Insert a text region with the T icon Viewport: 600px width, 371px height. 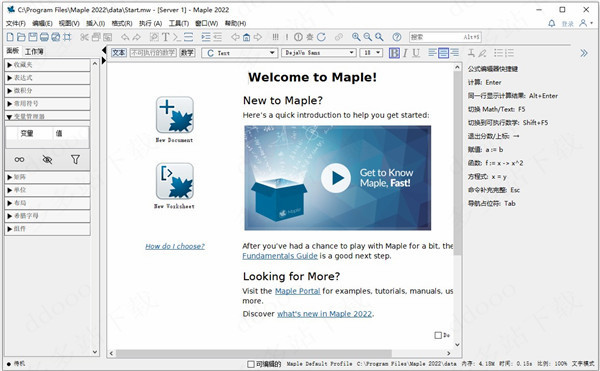pos(166,37)
